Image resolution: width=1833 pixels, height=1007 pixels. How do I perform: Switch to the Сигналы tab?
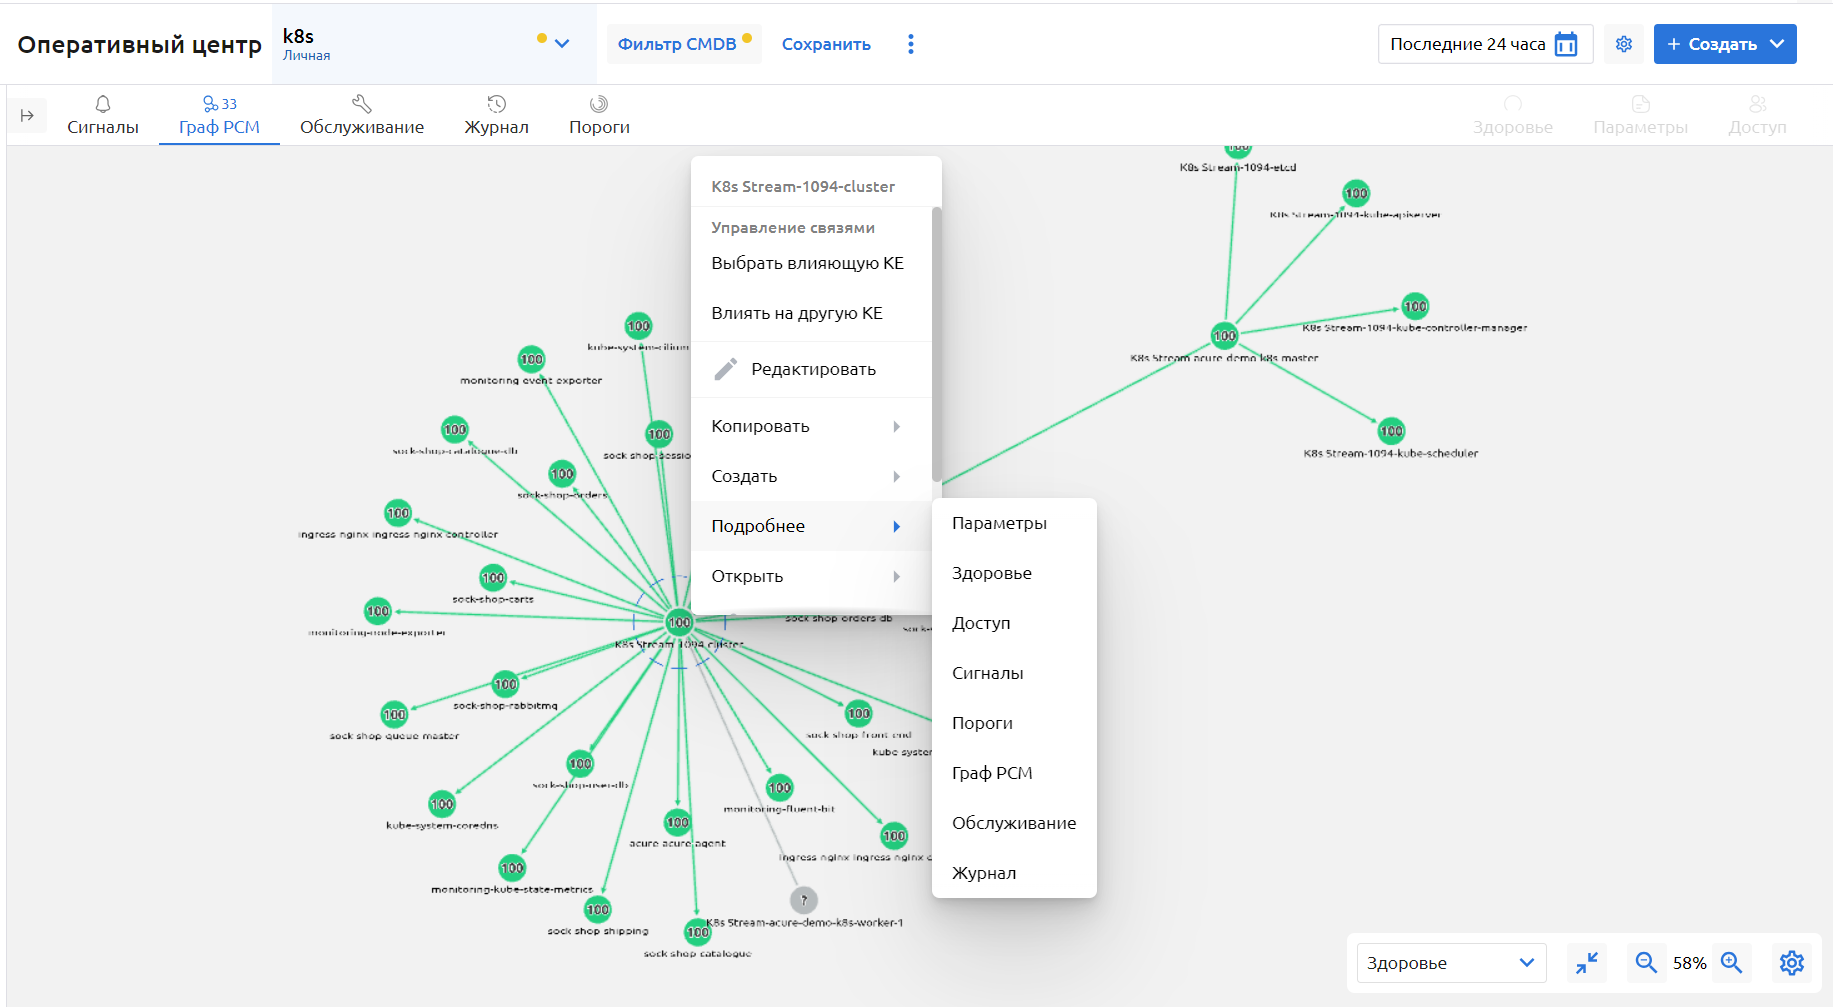[x=103, y=116]
